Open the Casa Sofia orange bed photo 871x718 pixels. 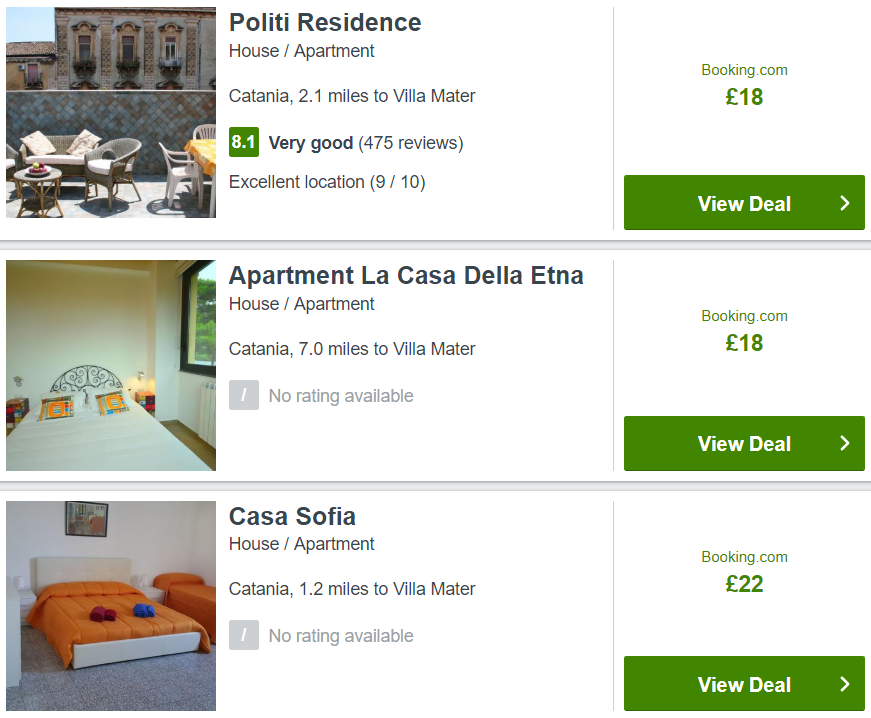click(111, 606)
